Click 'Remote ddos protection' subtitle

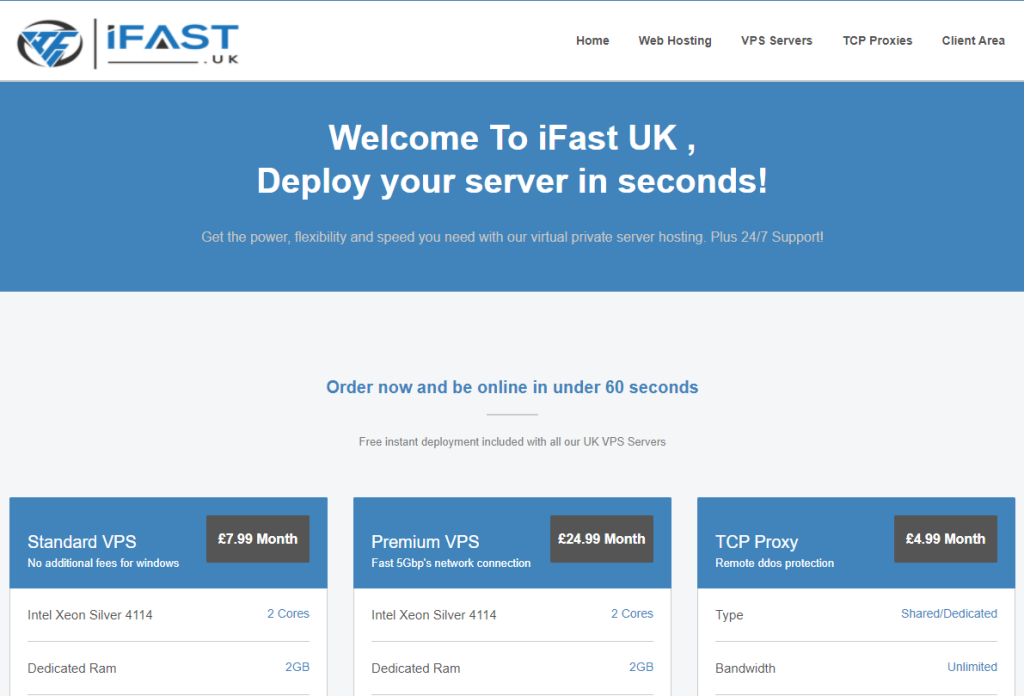click(x=775, y=563)
